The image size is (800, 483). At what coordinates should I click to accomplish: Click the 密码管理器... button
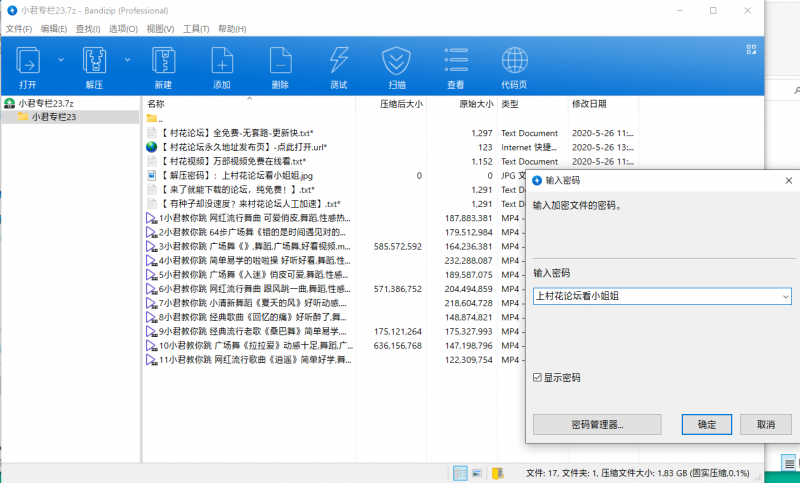coord(597,424)
